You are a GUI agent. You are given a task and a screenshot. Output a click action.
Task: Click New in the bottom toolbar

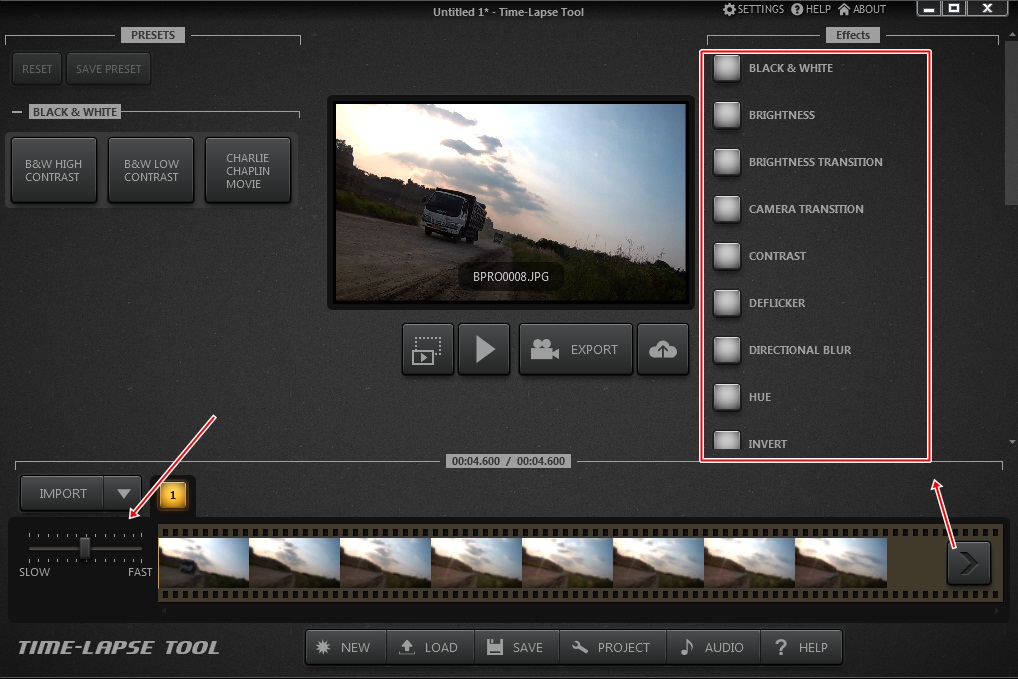346,647
